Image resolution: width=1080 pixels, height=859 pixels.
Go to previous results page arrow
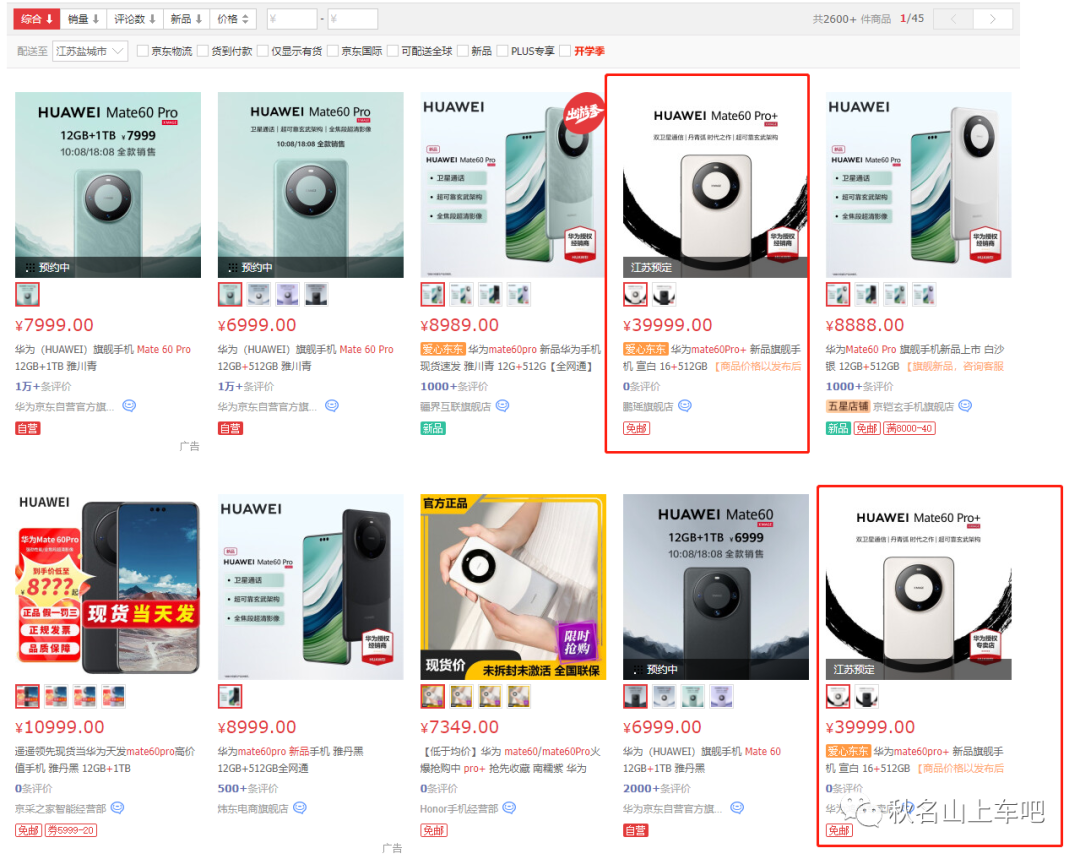pos(953,19)
